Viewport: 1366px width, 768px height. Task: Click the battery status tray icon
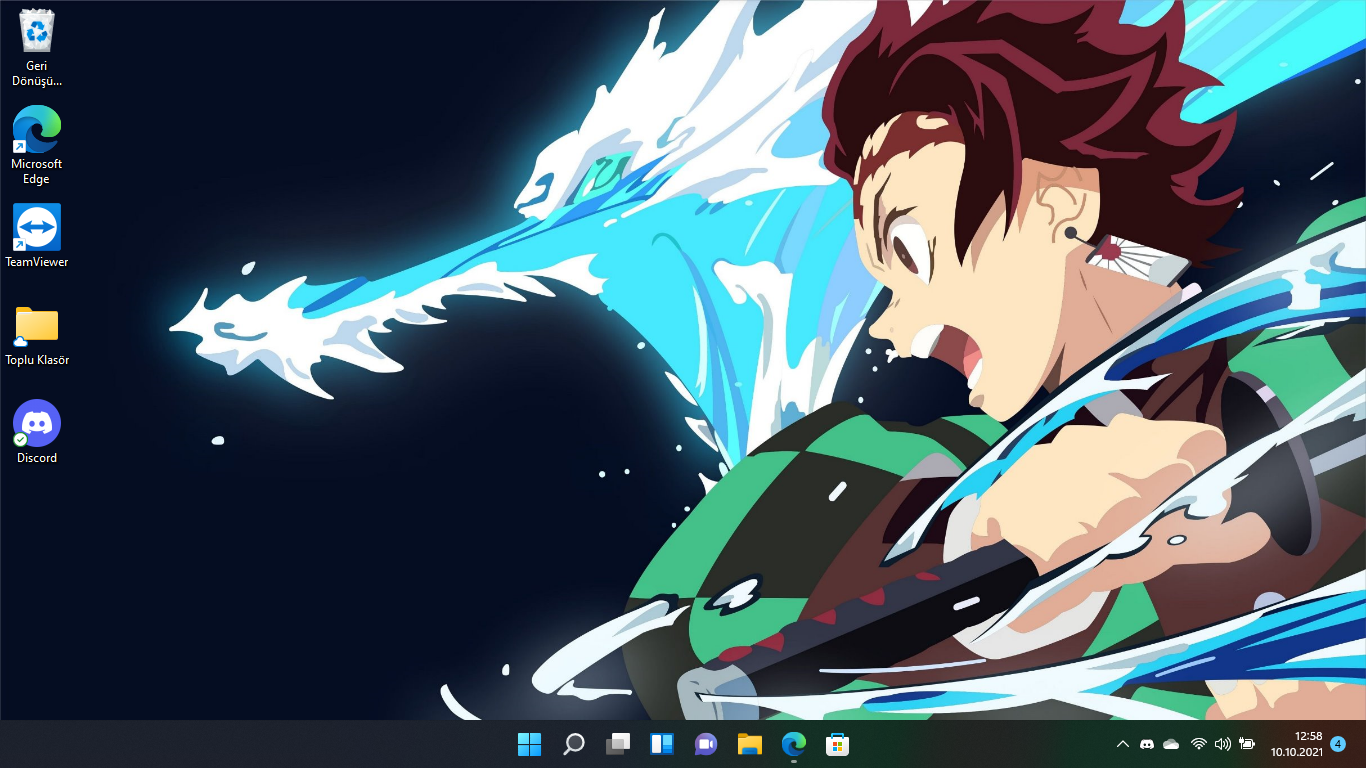pyautogui.click(x=1247, y=744)
